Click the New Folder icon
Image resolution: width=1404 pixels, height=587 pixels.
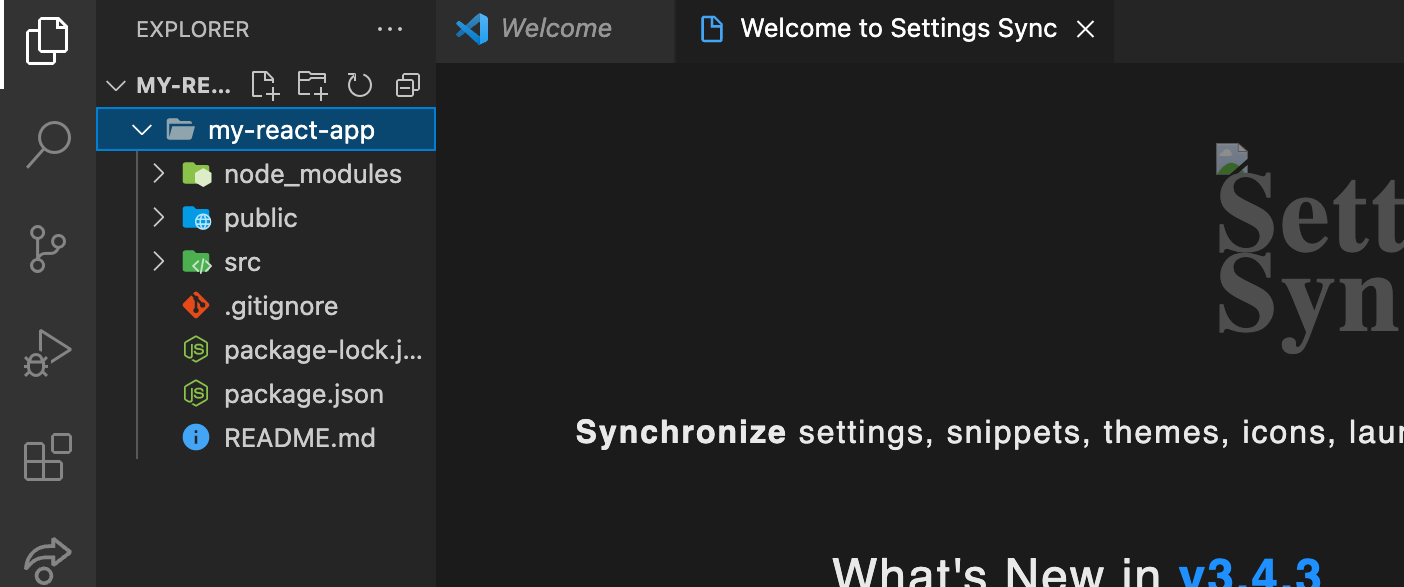pos(312,86)
